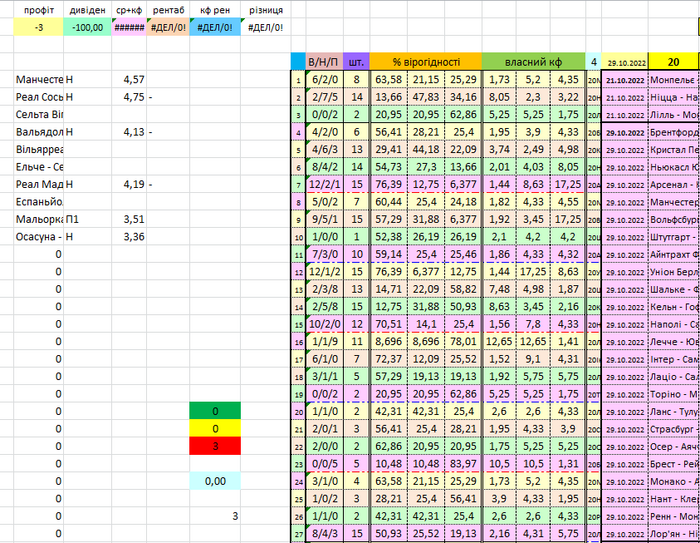Click the 'рентаб' header cell

(168, 10)
